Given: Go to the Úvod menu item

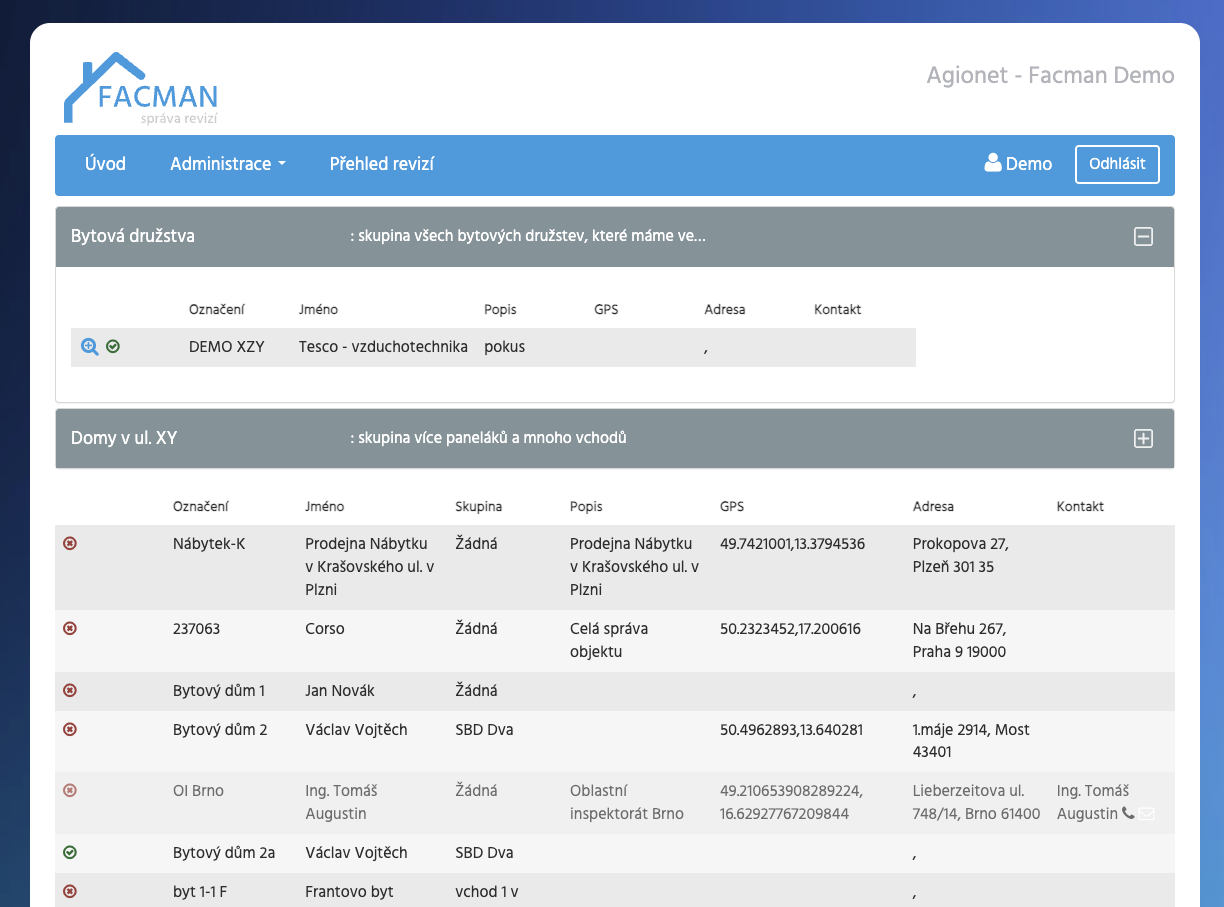Looking at the screenshot, I should 105,164.
